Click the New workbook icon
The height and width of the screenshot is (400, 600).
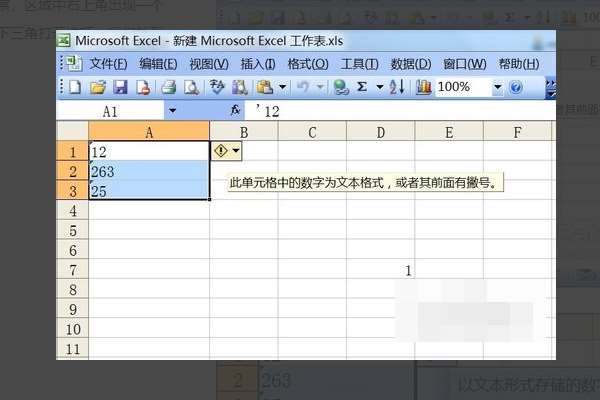(x=75, y=87)
